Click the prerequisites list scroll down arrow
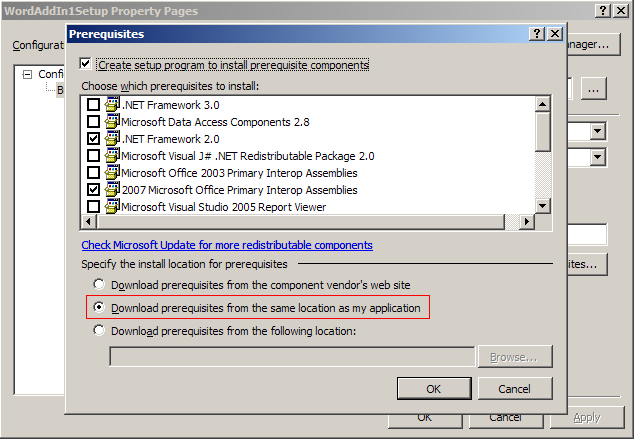Image resolution: width=634 pixels, height=439 pixels. point(543,206)
